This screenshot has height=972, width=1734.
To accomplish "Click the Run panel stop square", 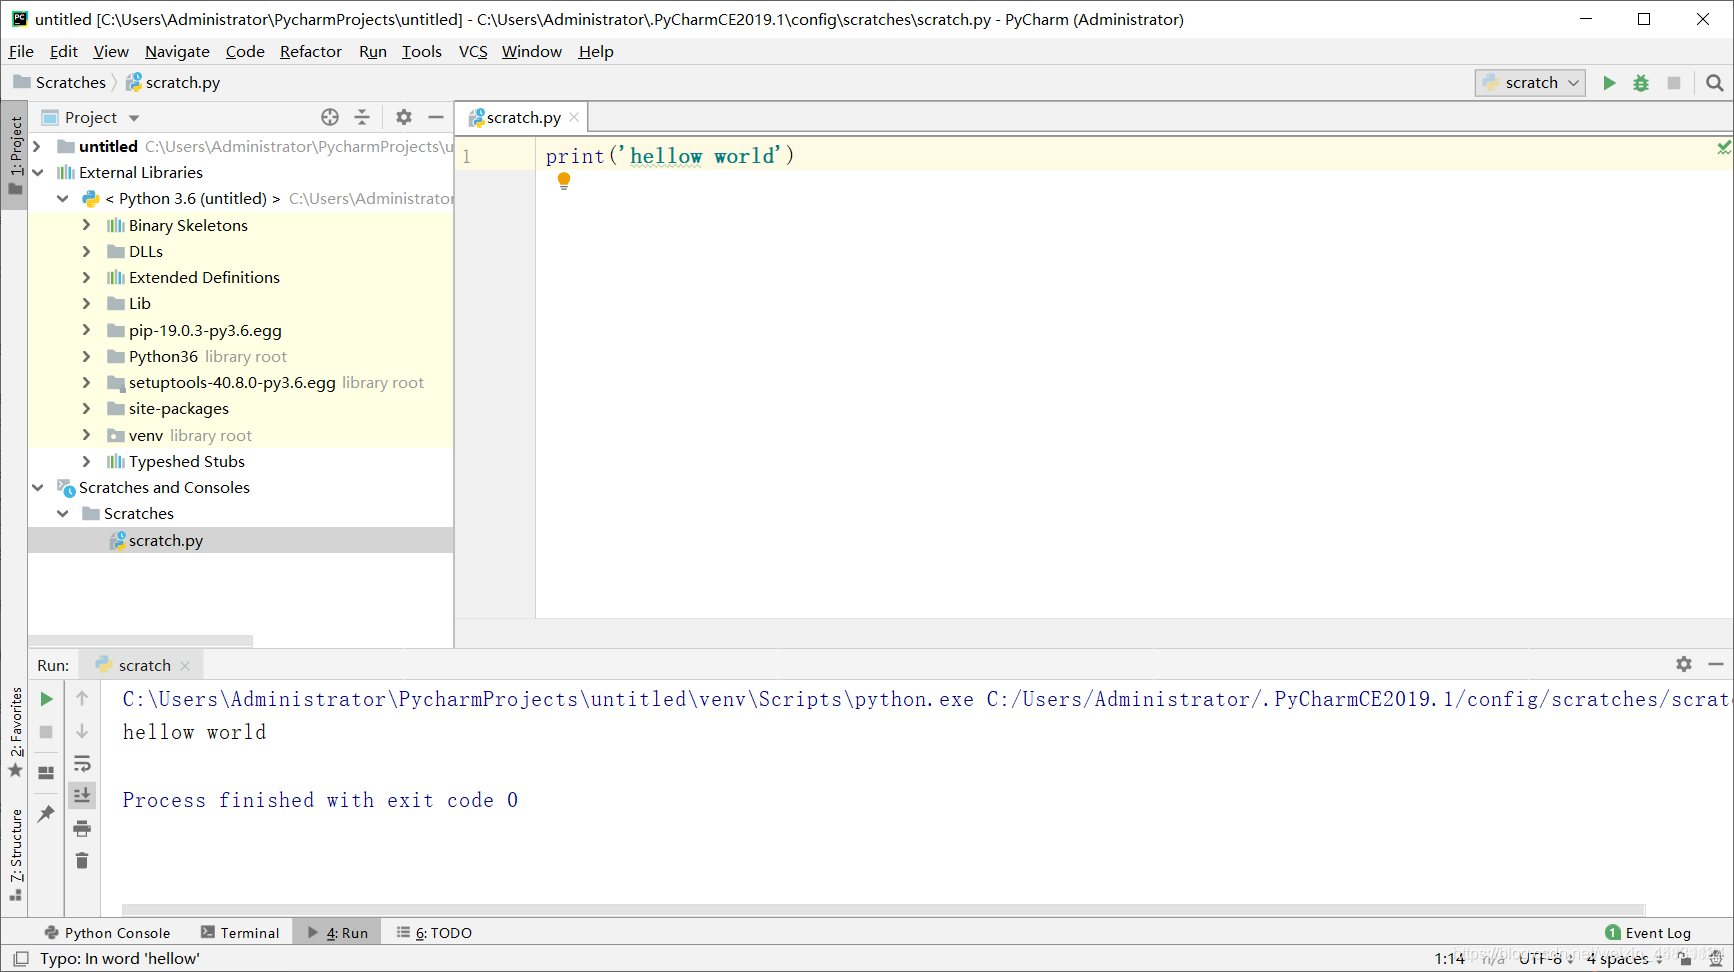I will (x=46, y=732).
